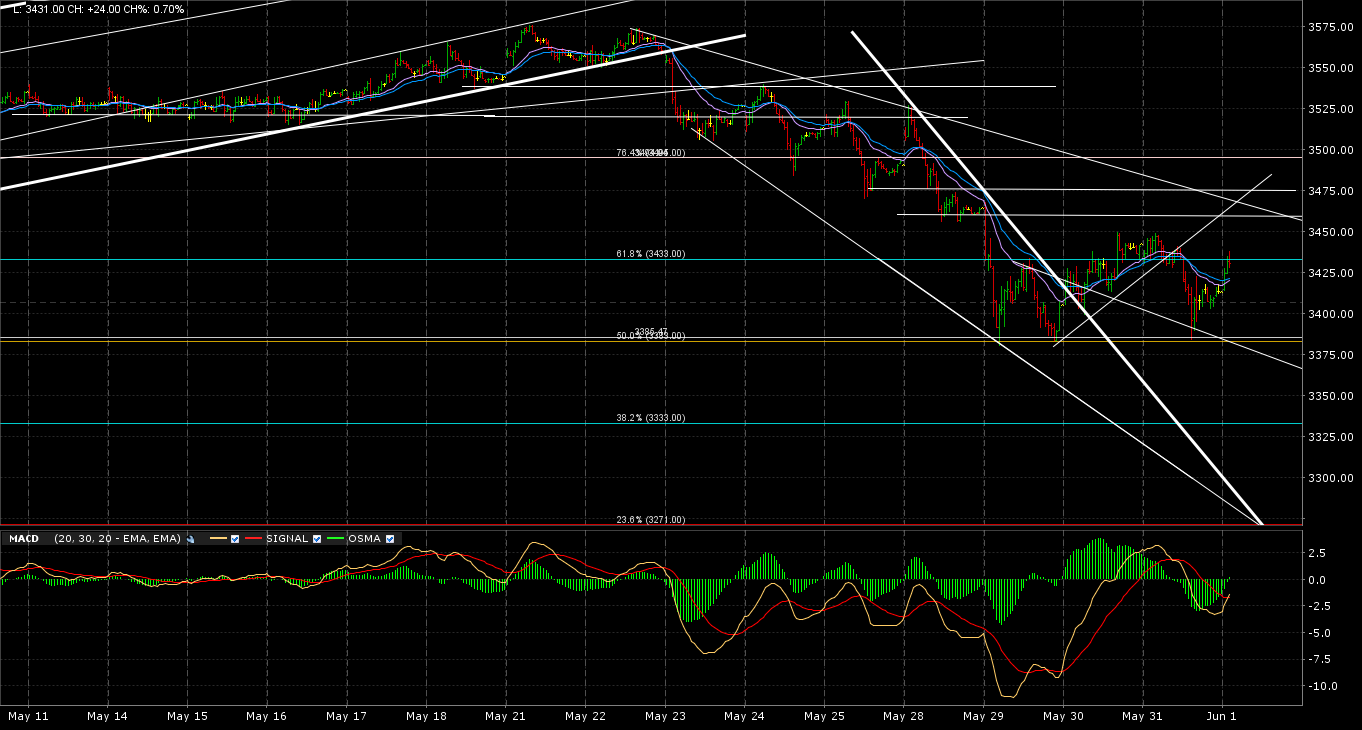Click the SIGNAL legend label
This screenshot has width=1362, height=730.
(x=289, y=539)
